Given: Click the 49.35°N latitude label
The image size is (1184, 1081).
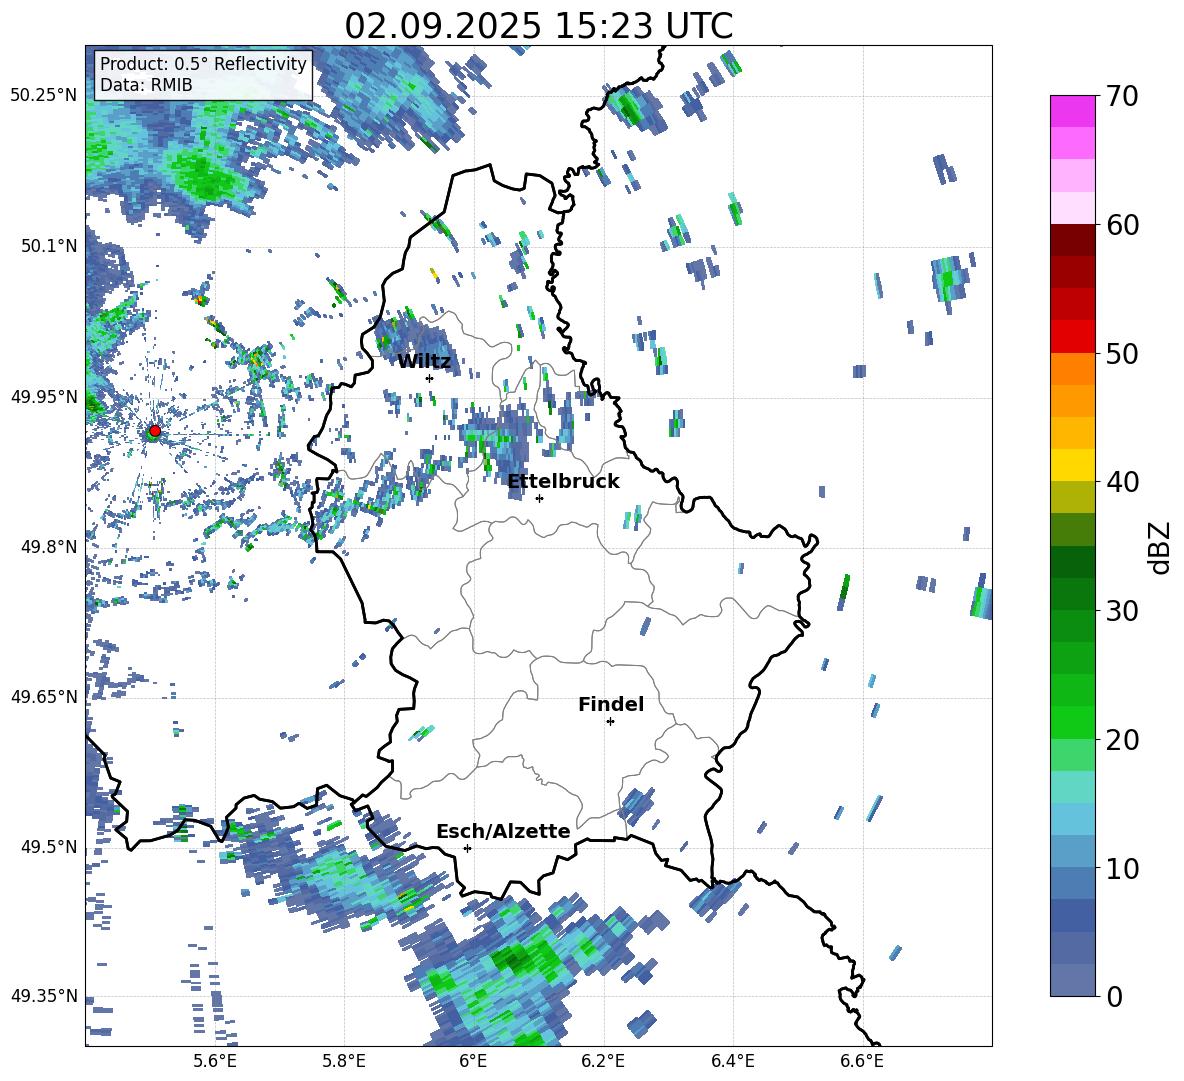Looking at the screenshot, I should coord(44,996).
